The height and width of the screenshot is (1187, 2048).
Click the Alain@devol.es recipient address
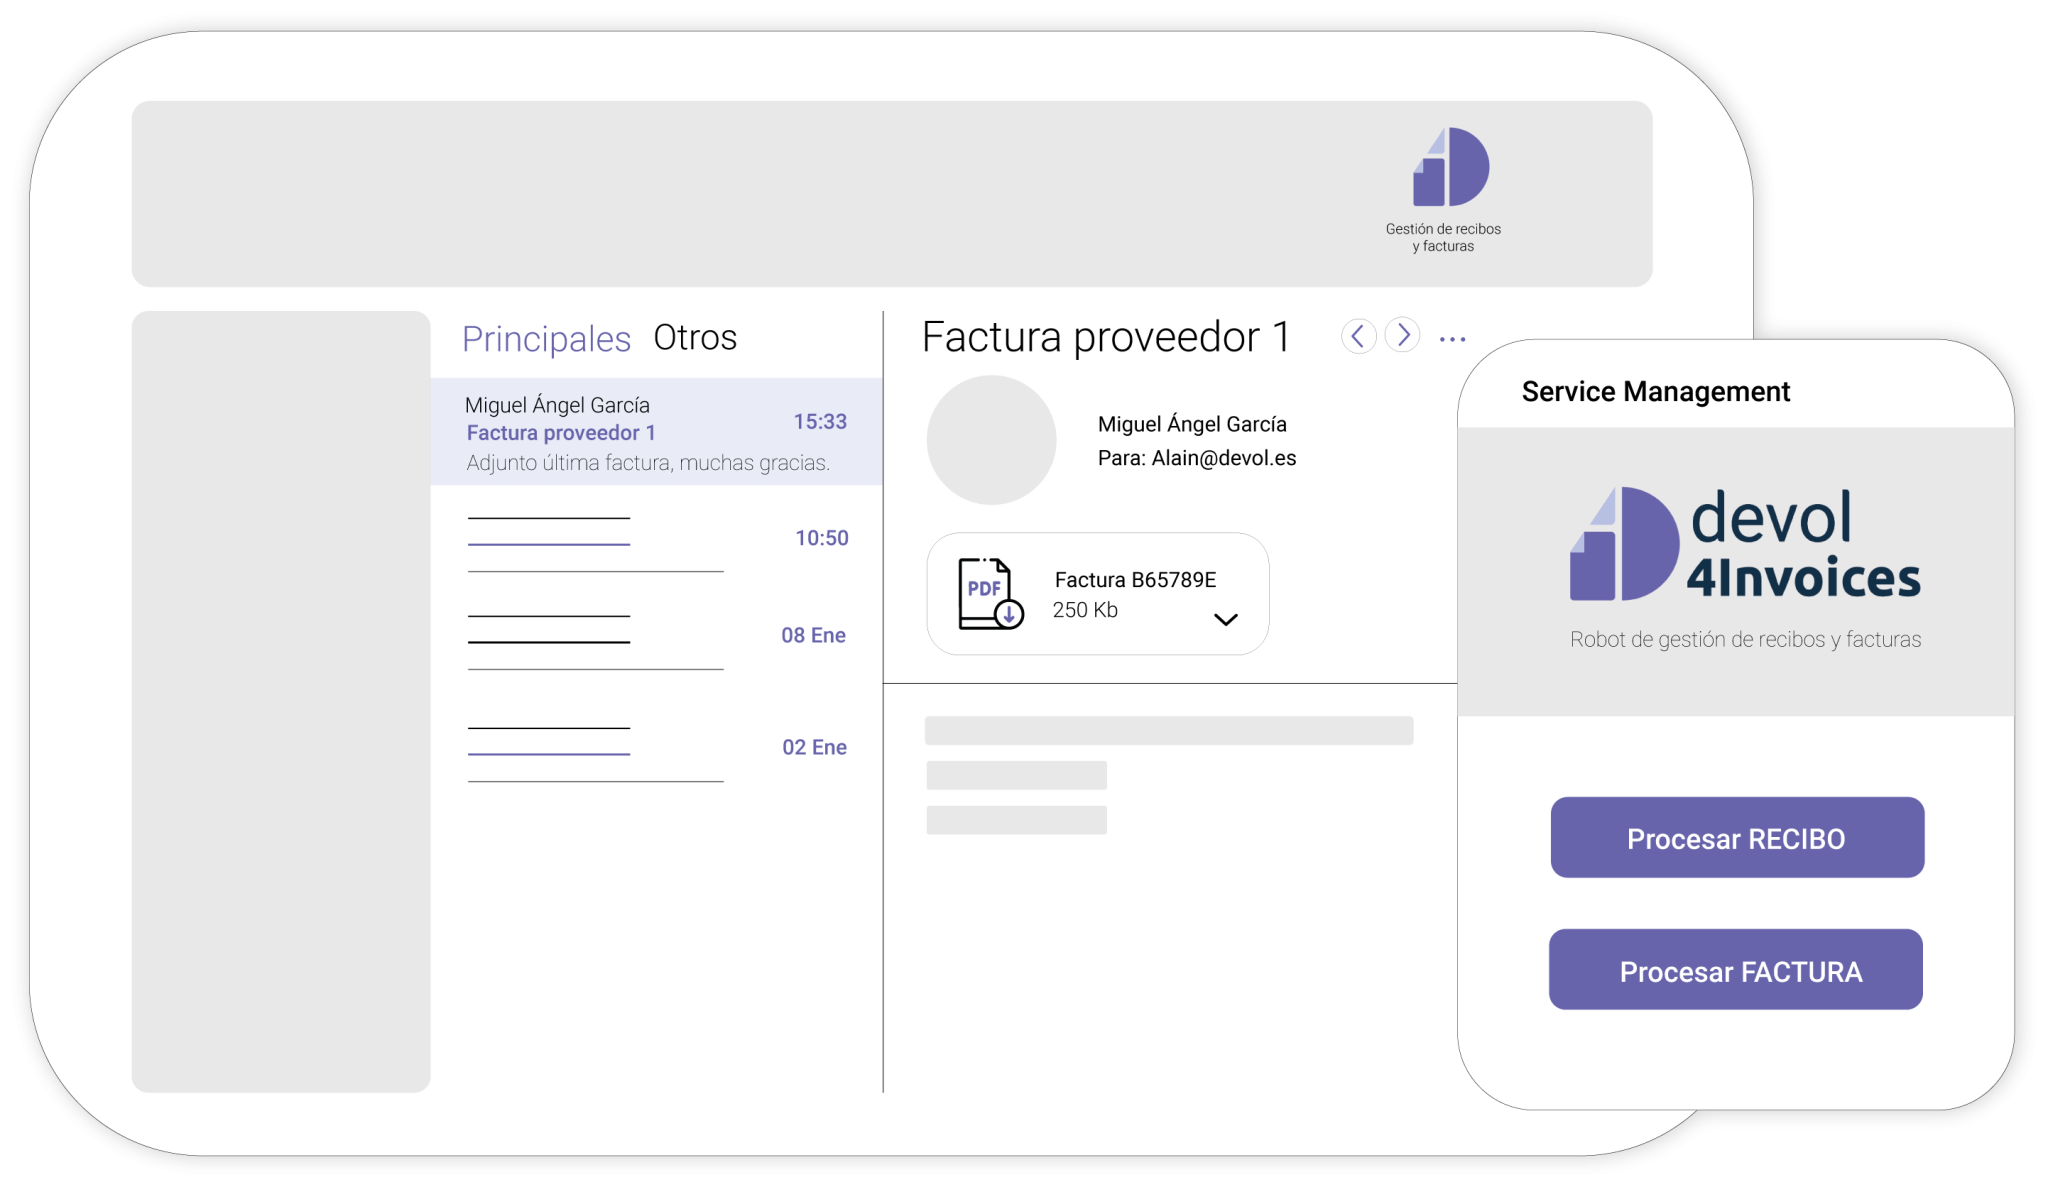click(x=1222, y=458)
